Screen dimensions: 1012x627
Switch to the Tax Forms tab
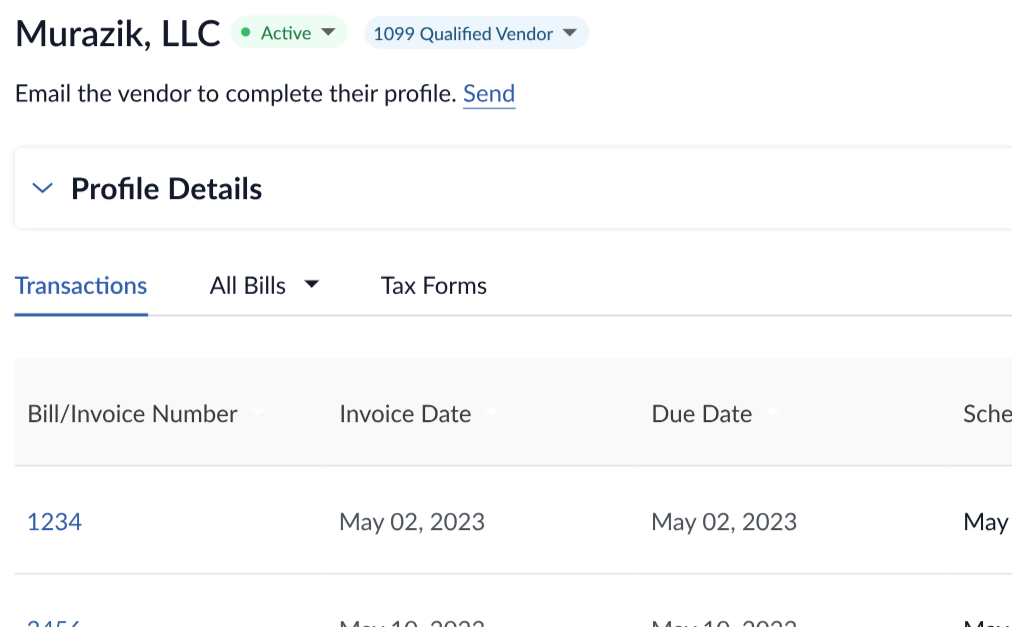(433, 285)
